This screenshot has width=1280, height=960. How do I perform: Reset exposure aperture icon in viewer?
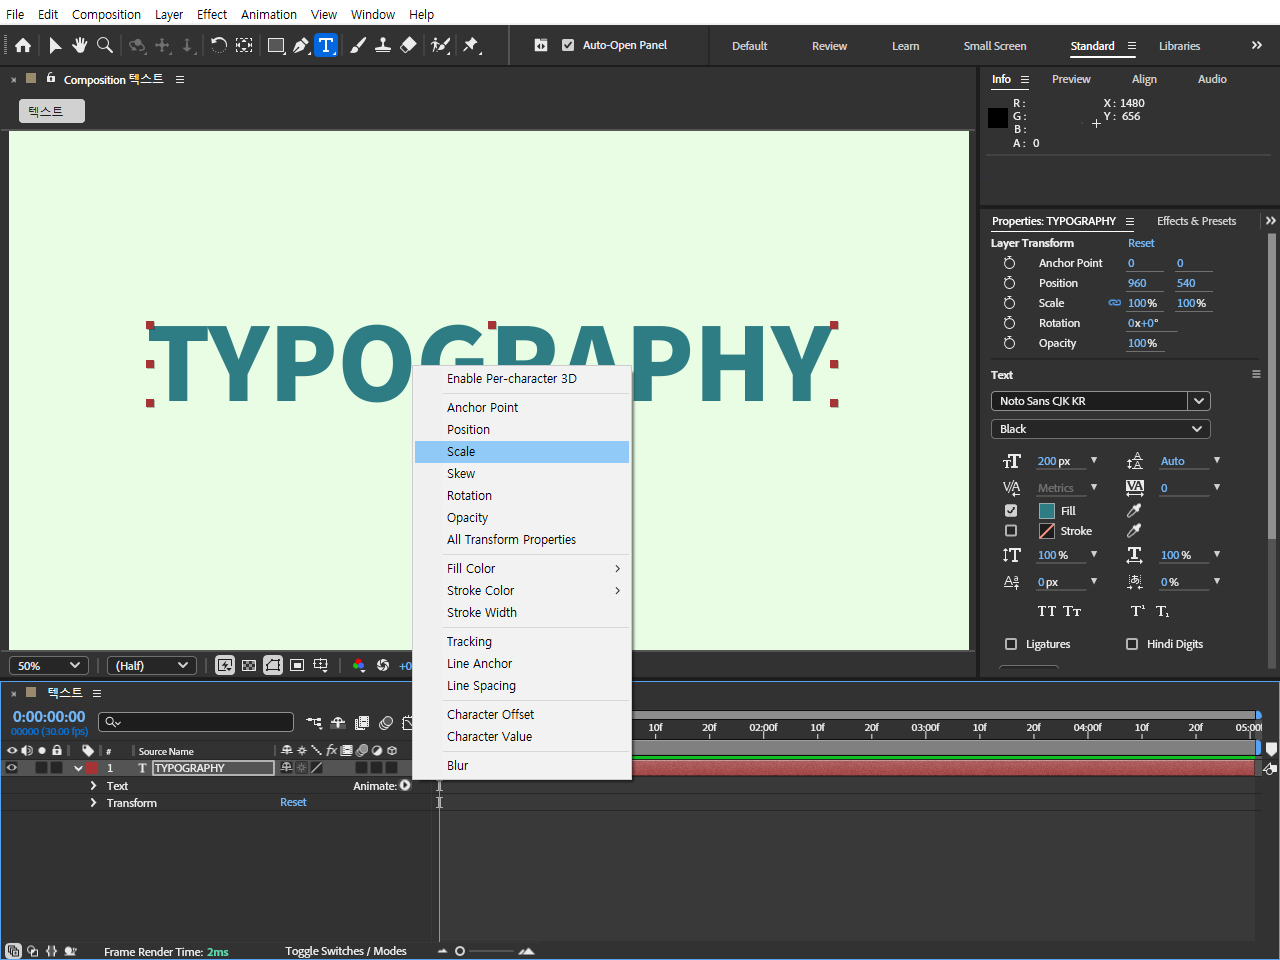point(383,665)
